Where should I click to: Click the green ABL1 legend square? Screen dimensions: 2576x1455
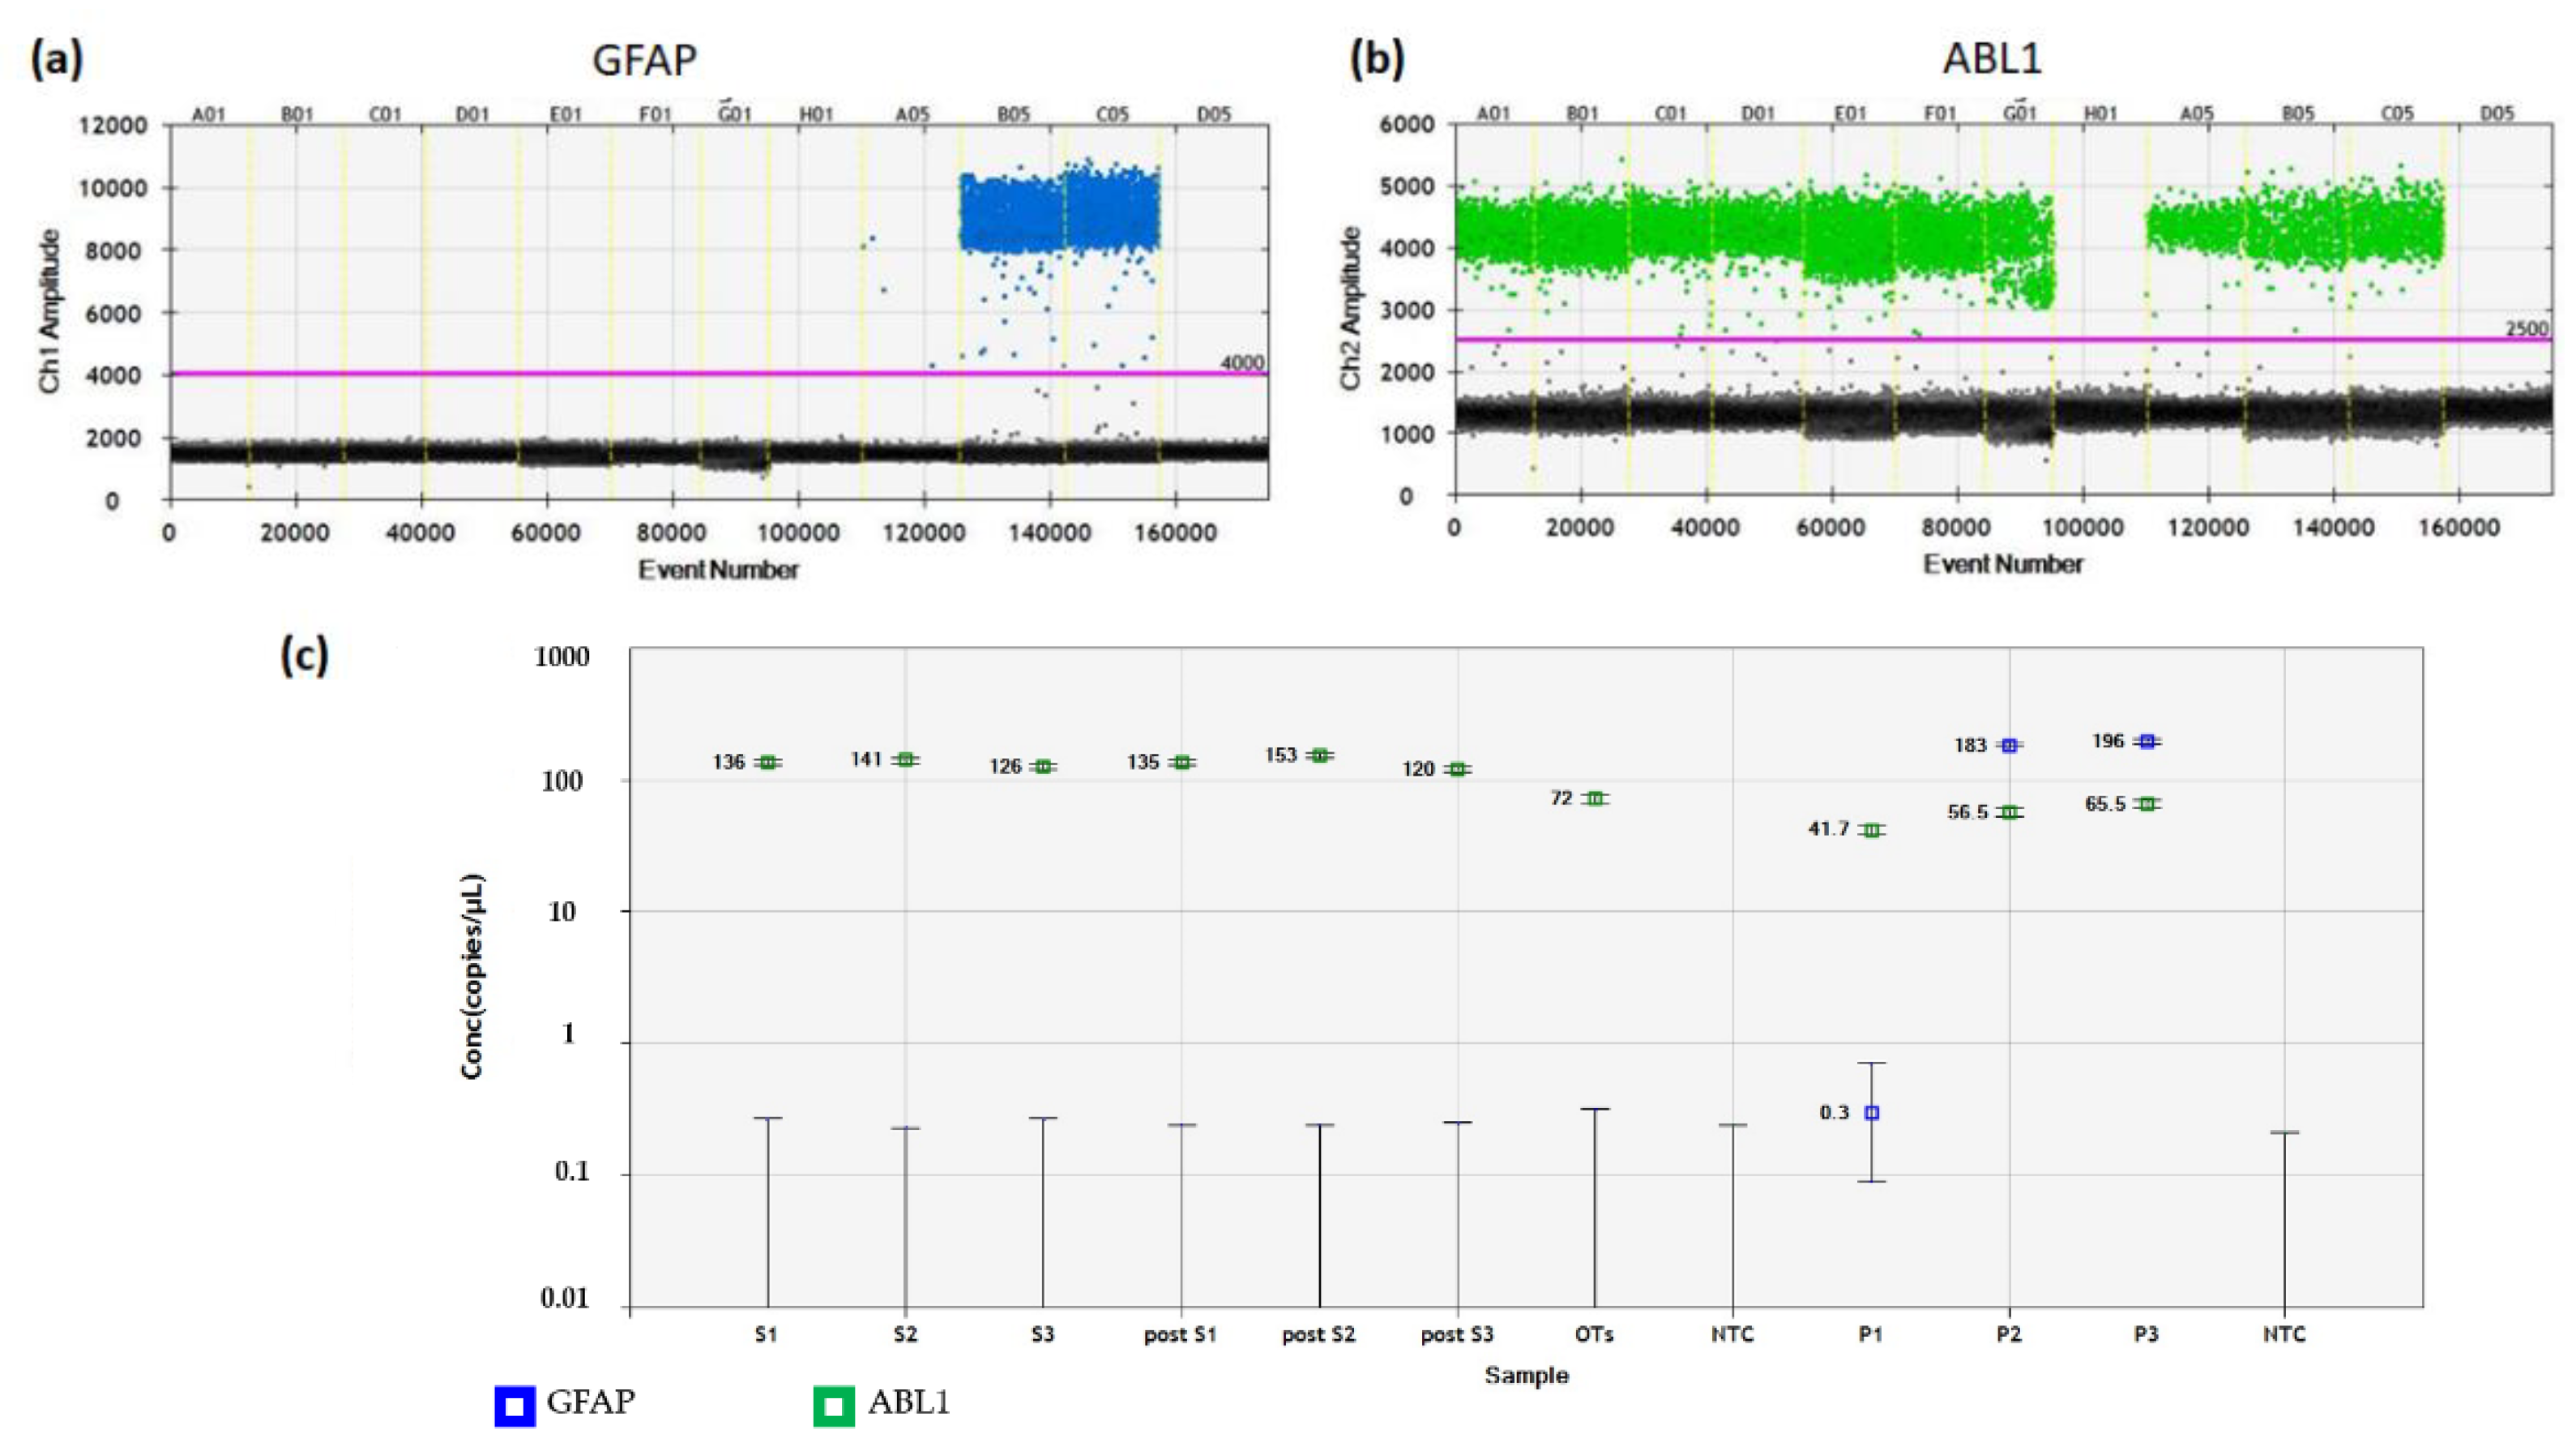click(x=833, y=1406)
